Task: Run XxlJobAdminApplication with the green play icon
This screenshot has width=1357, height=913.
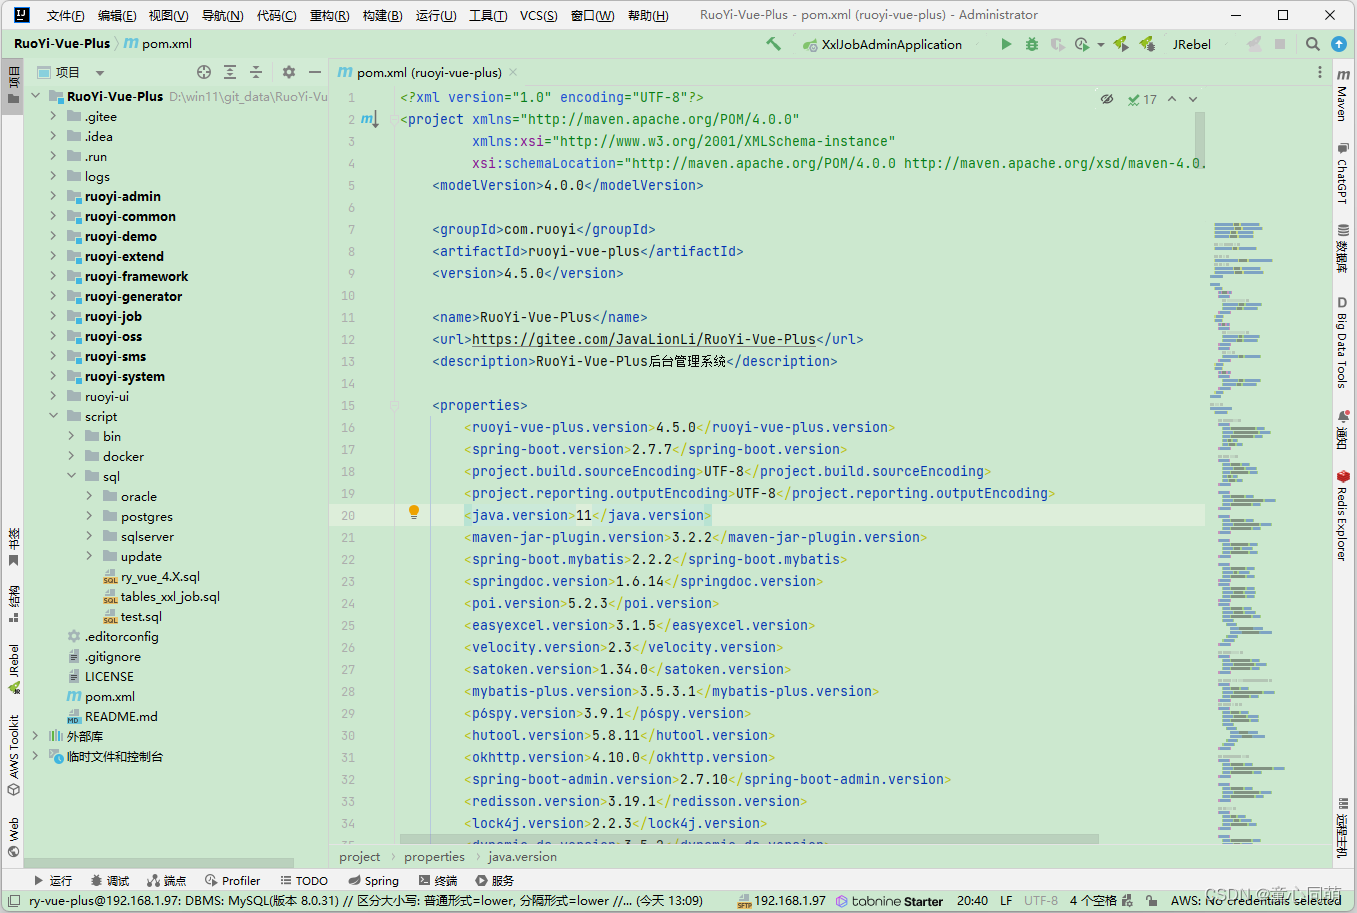Action: point(1006,44)
